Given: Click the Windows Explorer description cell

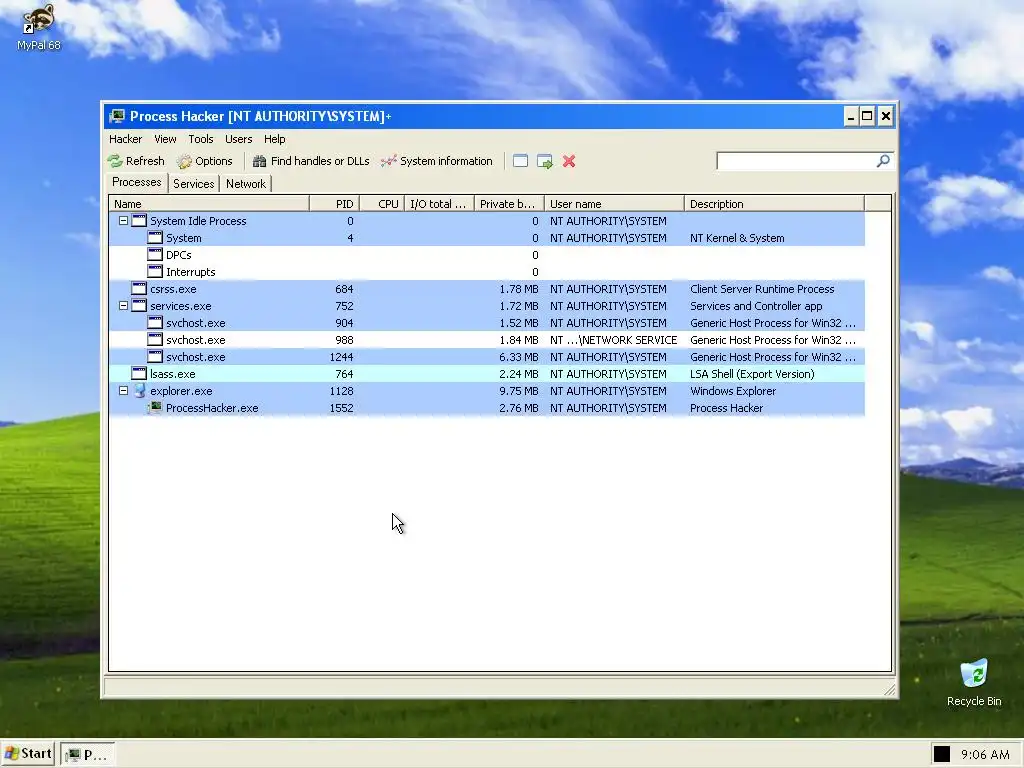Looking at the screenshot, I should click(x=733, y=391).
